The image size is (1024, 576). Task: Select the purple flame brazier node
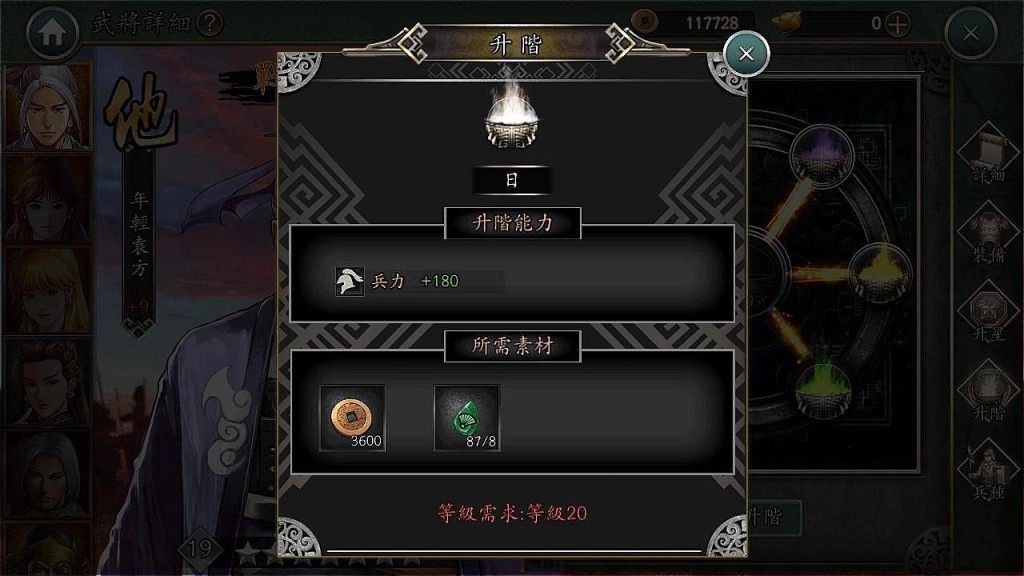822,156
